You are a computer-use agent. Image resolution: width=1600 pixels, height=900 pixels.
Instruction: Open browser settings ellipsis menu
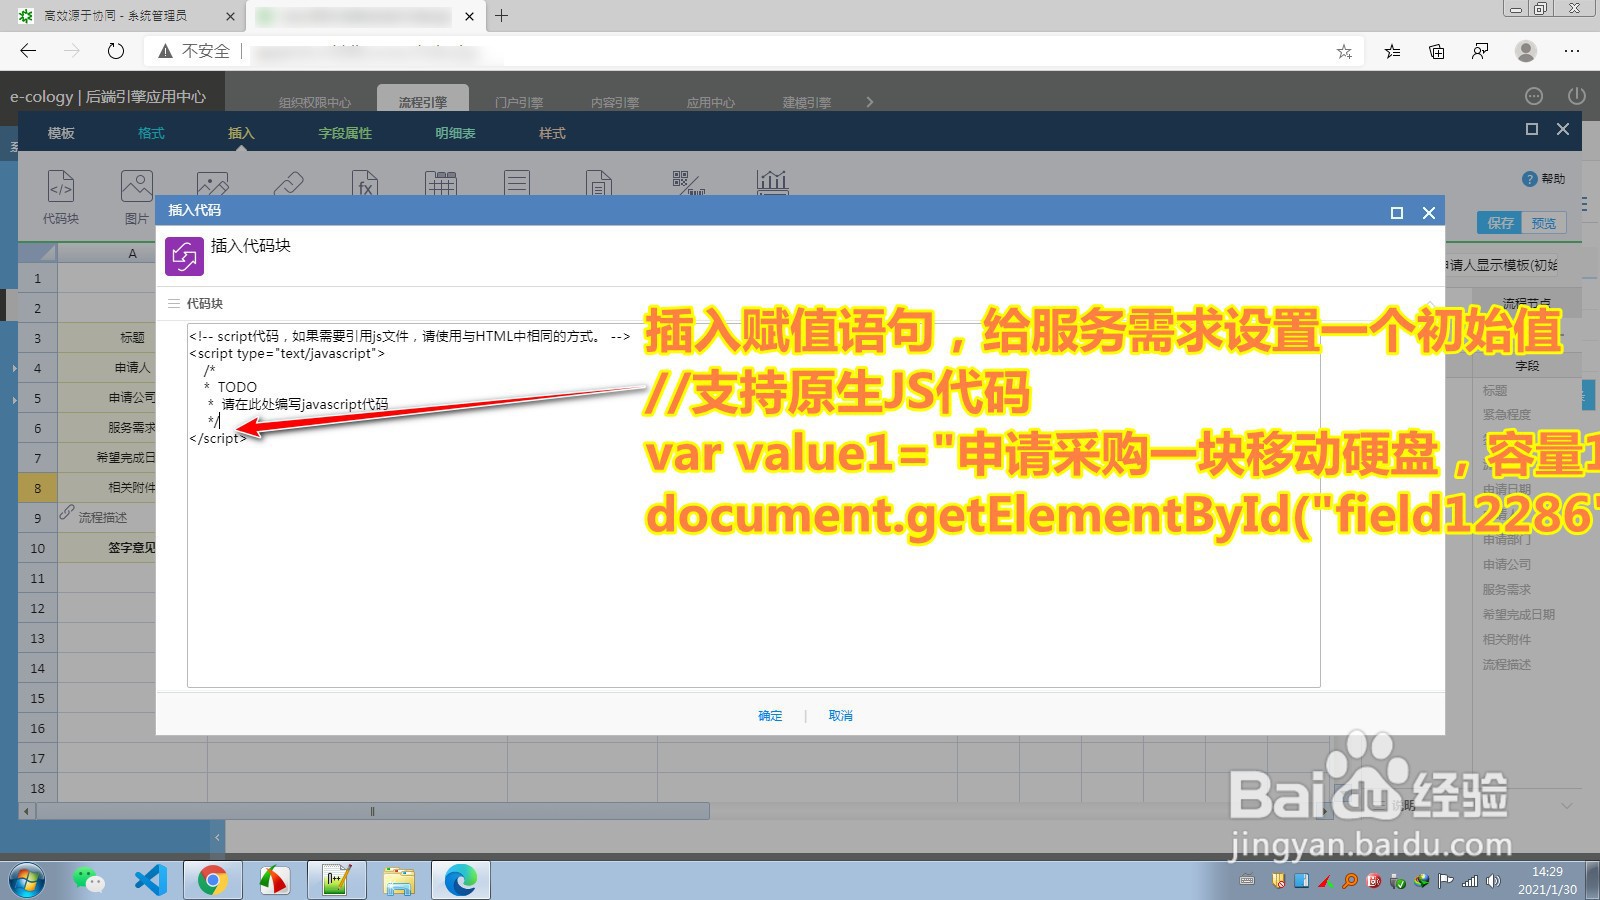pos(1572,51)
